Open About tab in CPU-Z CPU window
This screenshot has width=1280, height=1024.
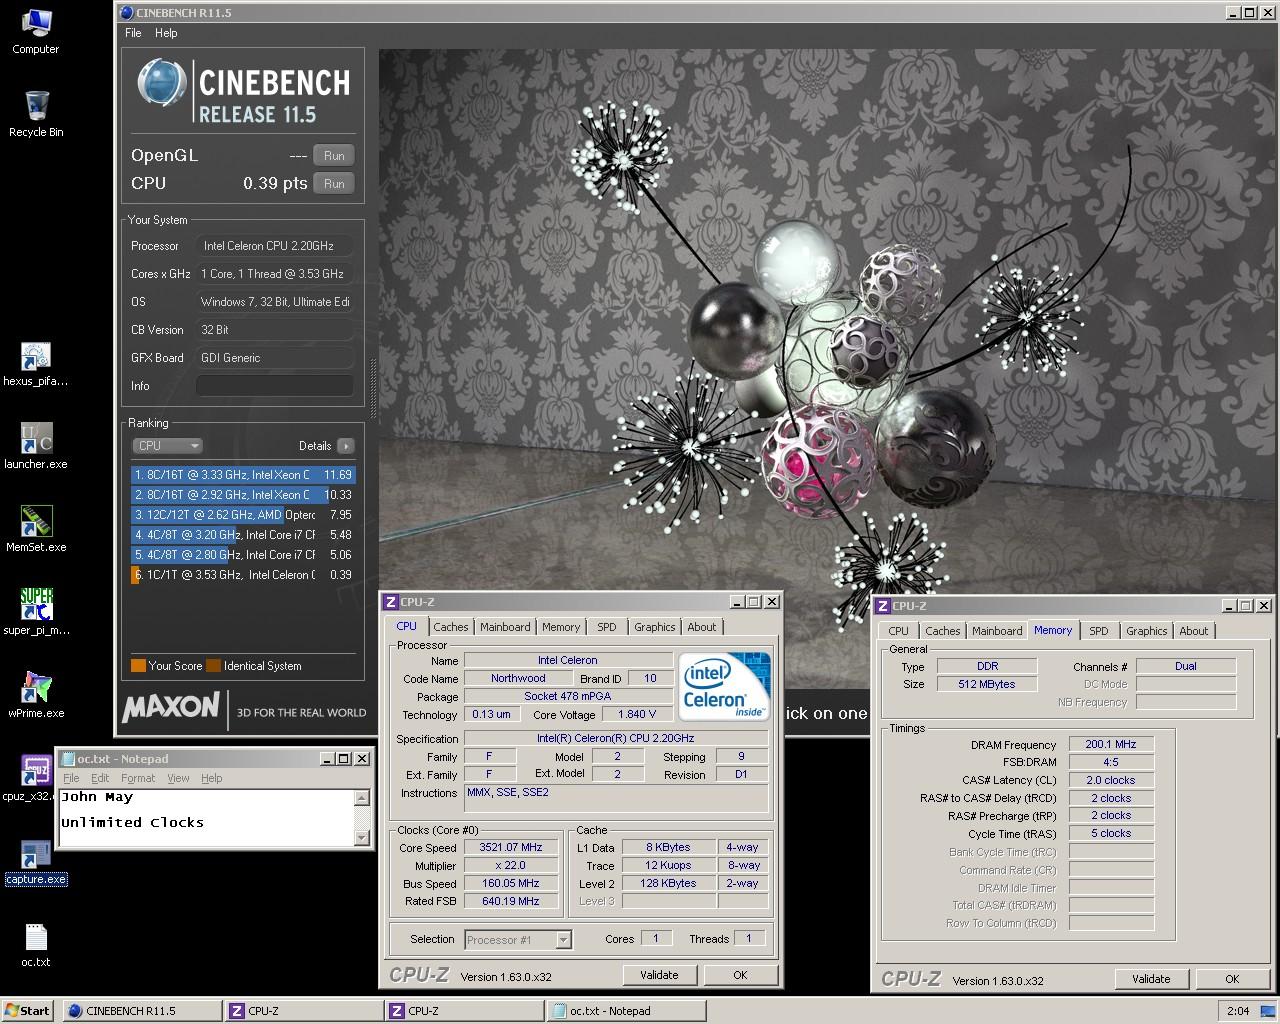701,627
